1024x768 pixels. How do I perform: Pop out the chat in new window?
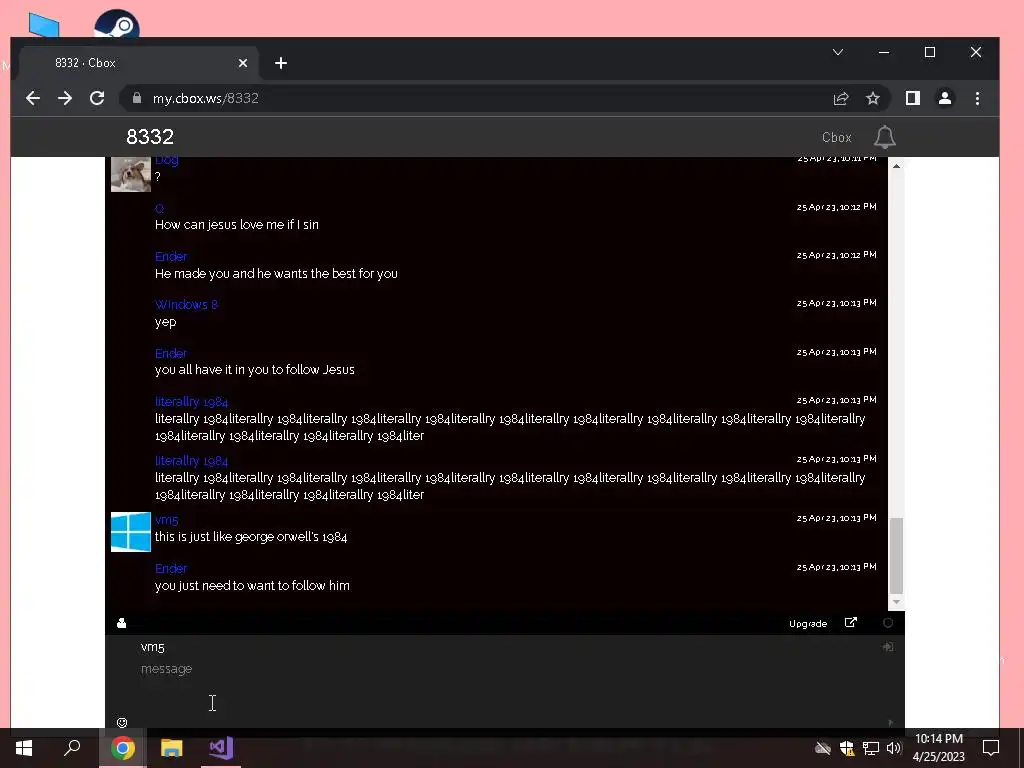pos(850,622)
